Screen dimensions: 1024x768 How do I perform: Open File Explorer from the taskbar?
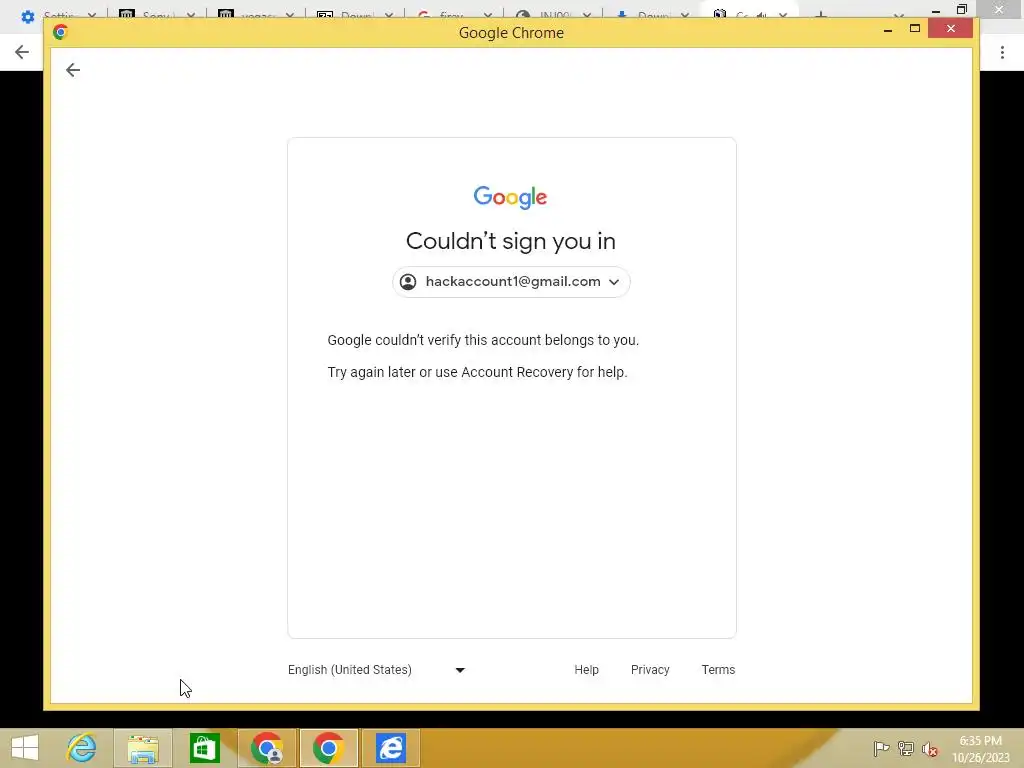point(143,748)
